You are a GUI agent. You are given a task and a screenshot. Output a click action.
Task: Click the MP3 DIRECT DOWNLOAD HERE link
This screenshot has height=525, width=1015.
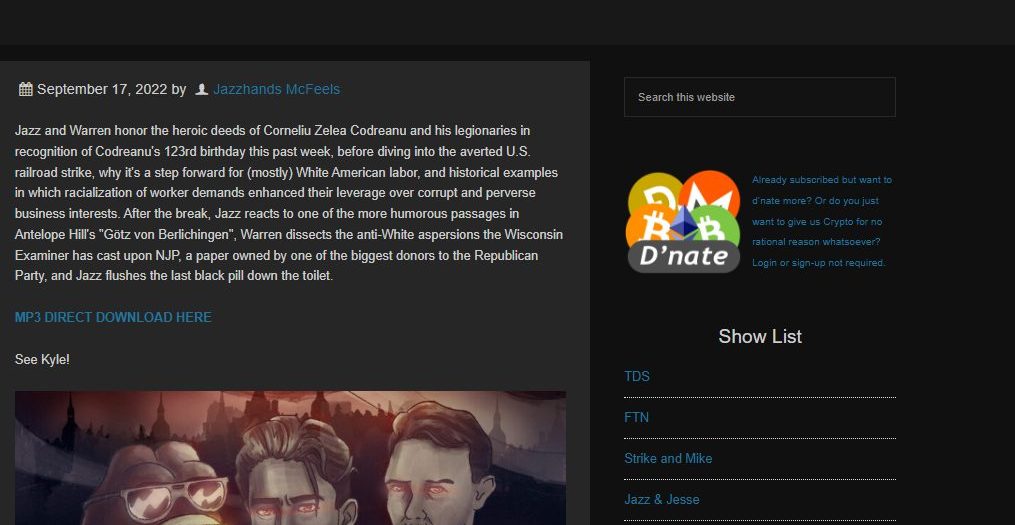(113, 317)
